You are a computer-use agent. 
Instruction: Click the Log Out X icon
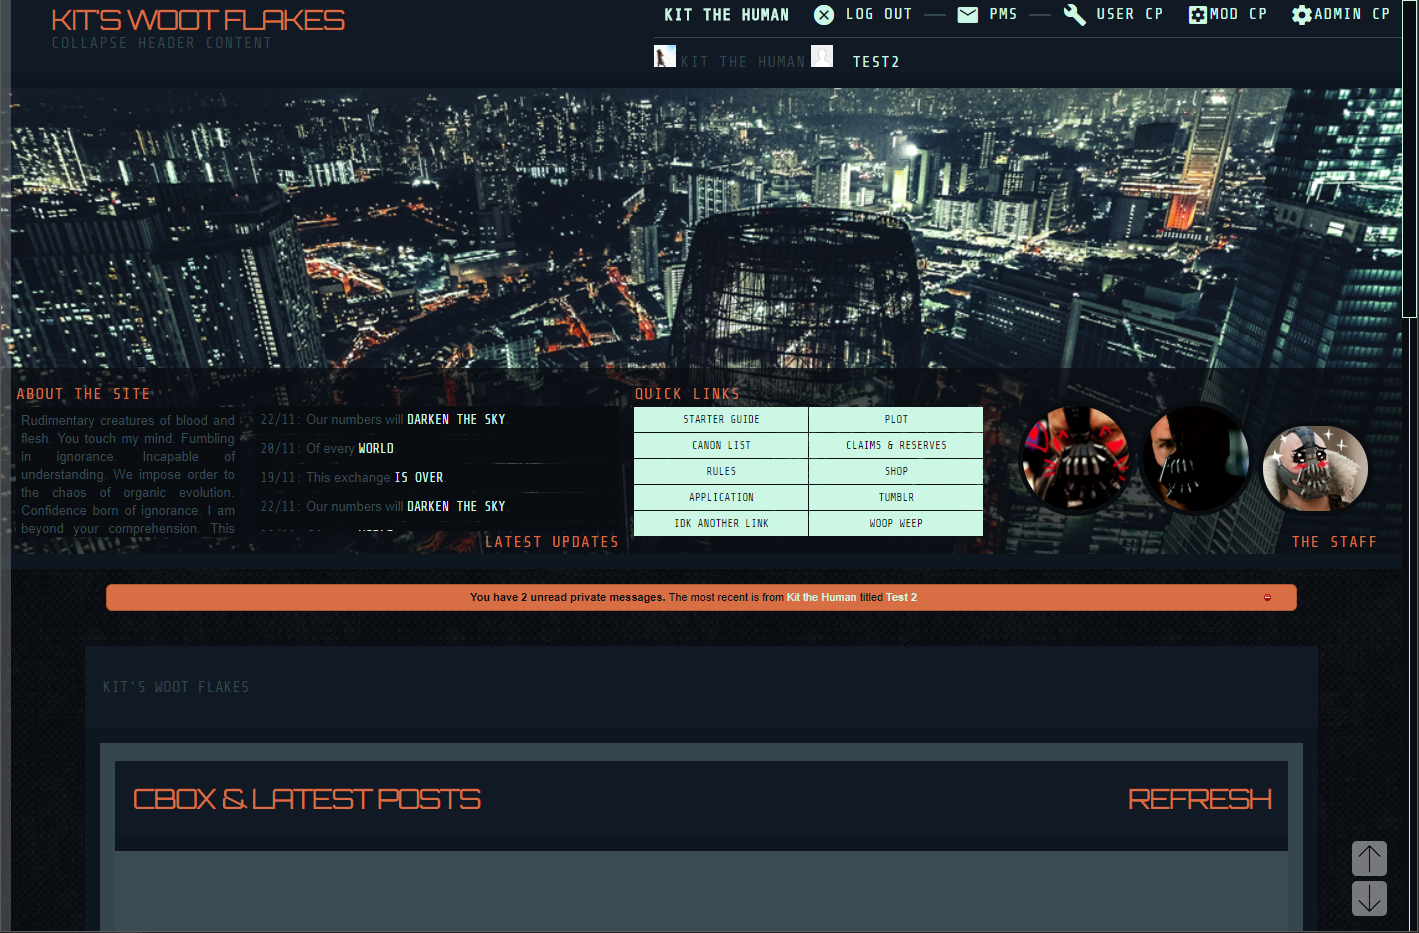click(x=824, y=15)
